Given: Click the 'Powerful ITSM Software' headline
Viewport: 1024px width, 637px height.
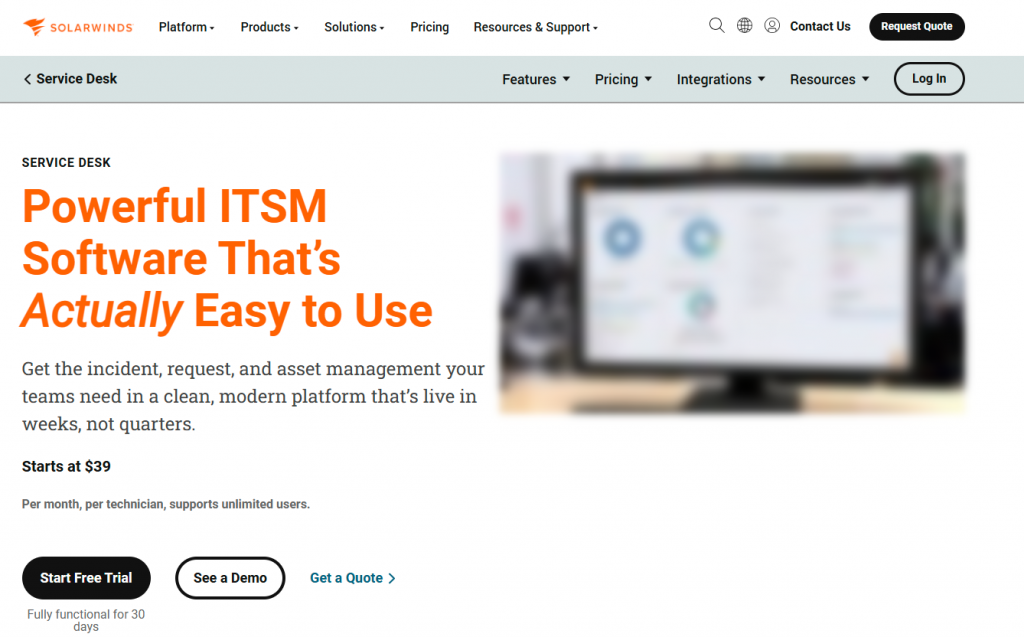Looking at the screenshot, I should [227, 258].
